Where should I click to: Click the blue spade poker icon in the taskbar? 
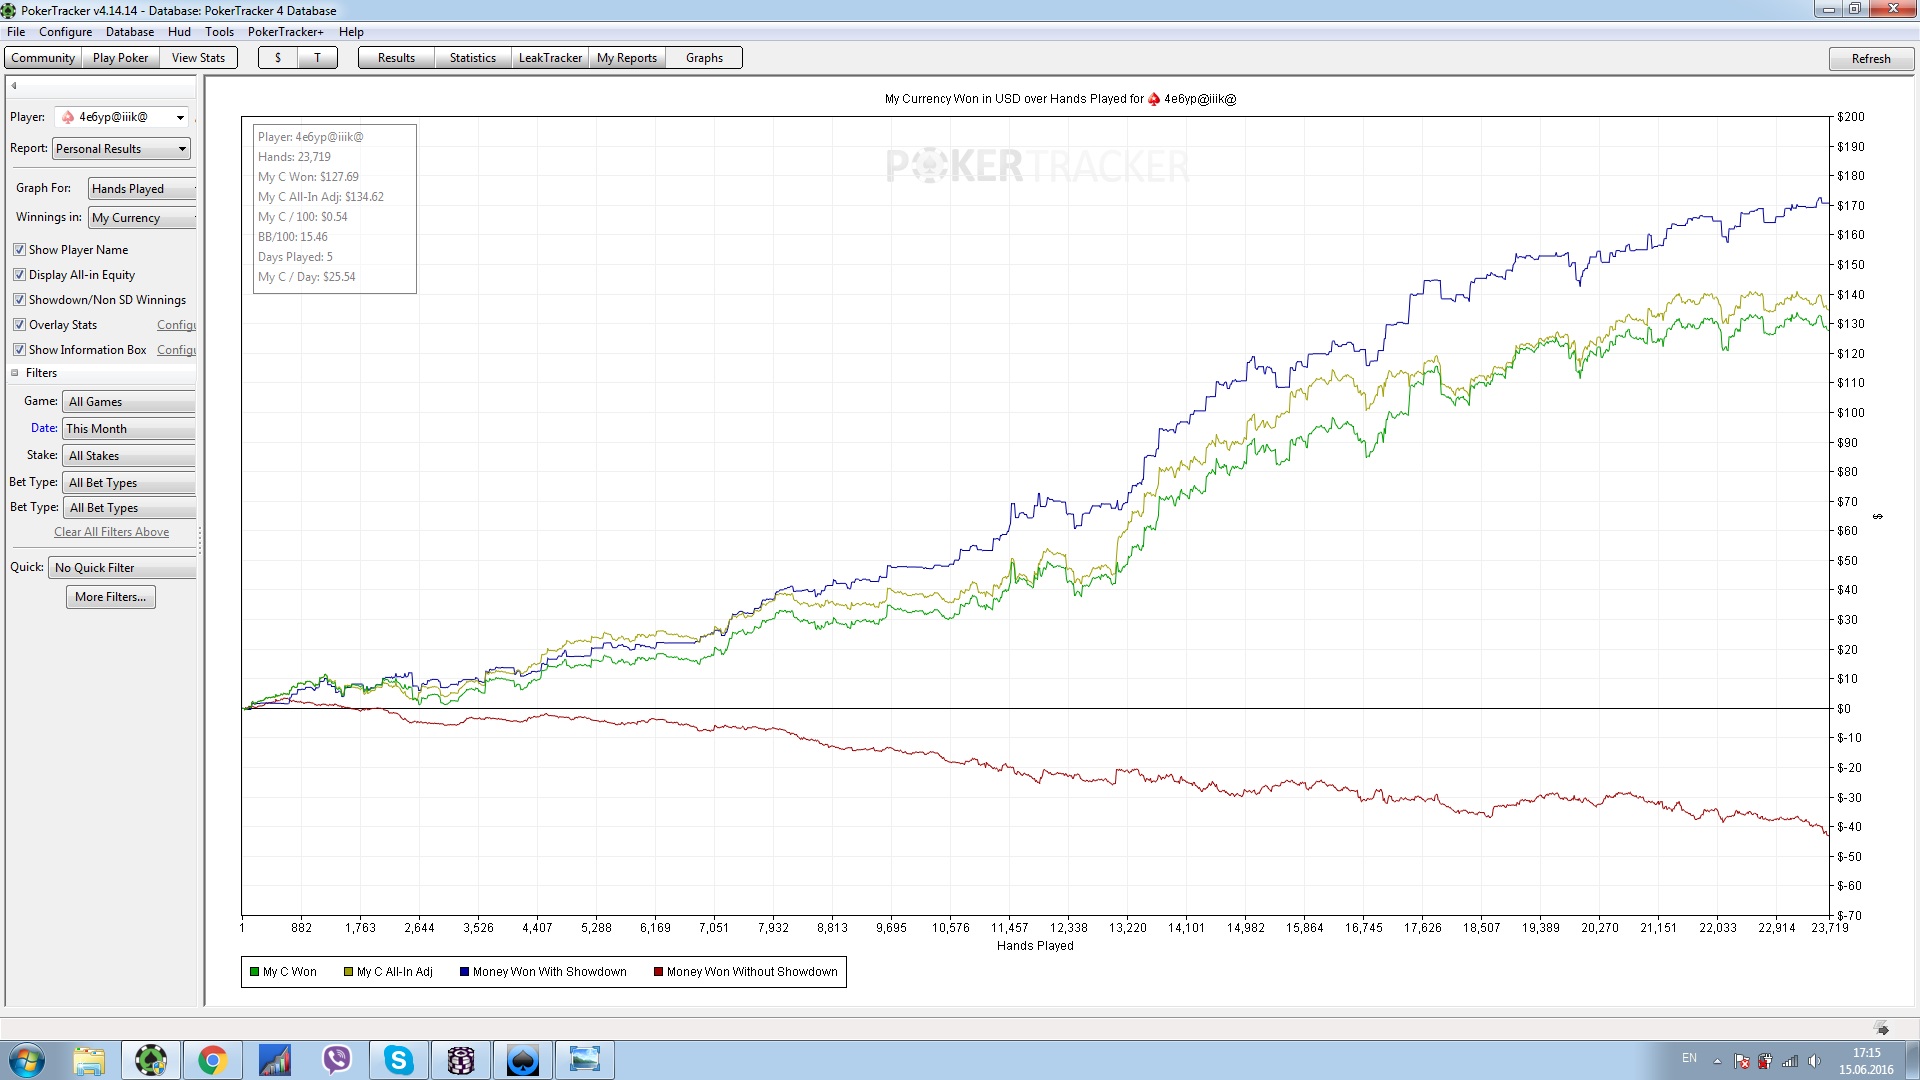(x=522, y=1060)
